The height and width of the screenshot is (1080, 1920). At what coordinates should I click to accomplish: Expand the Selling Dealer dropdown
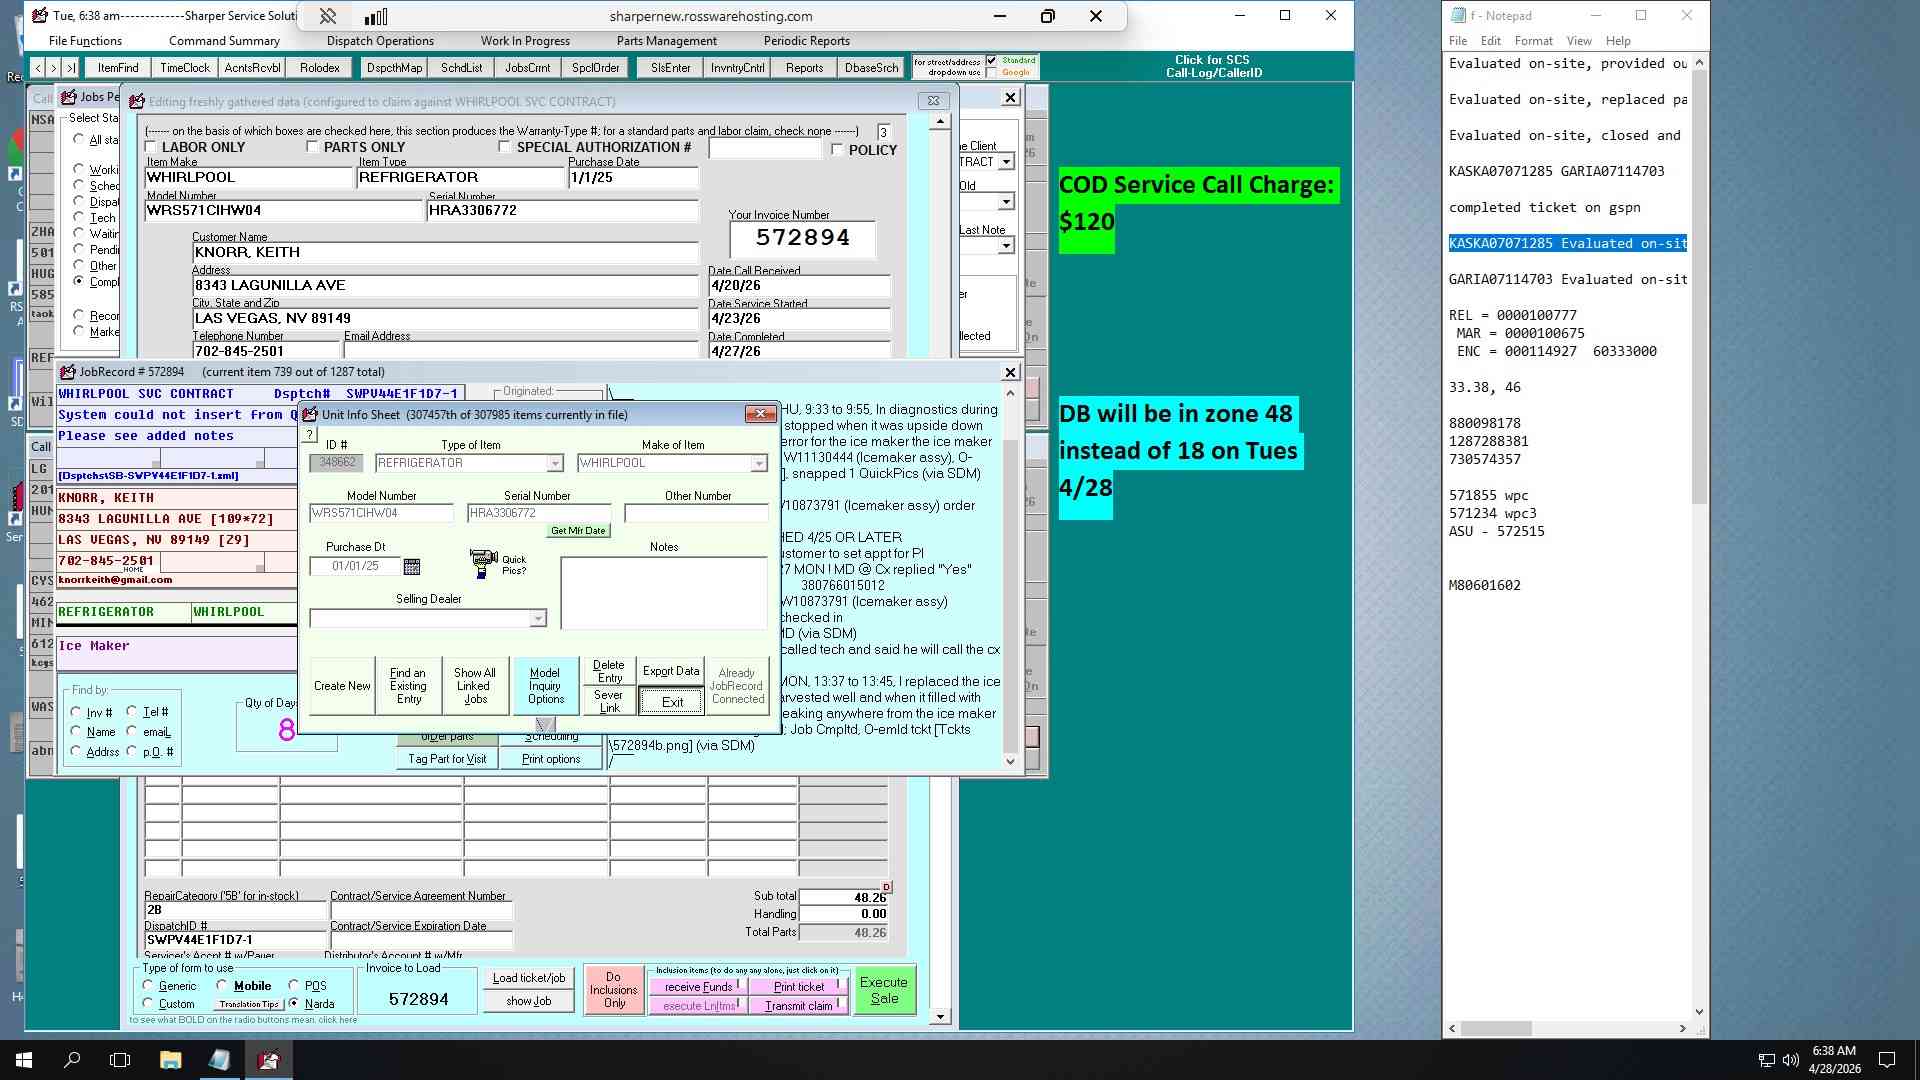(x=538, y=618)
